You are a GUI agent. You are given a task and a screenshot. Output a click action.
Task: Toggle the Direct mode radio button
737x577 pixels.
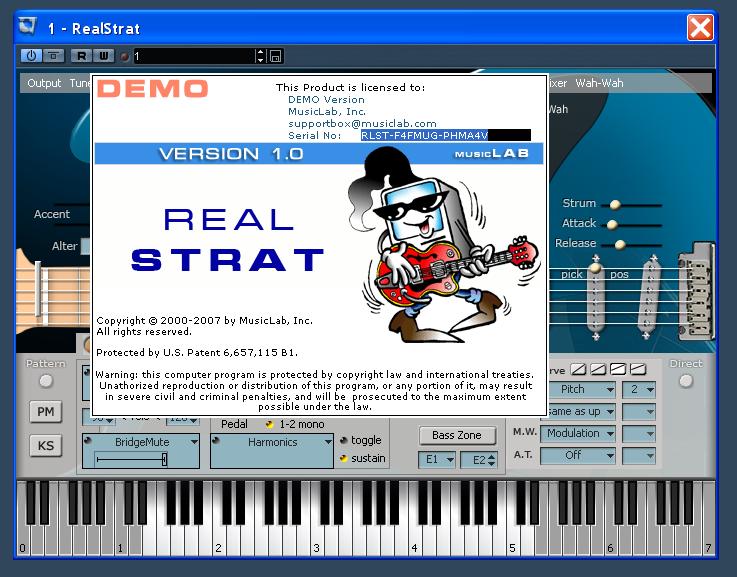[686, 381]
